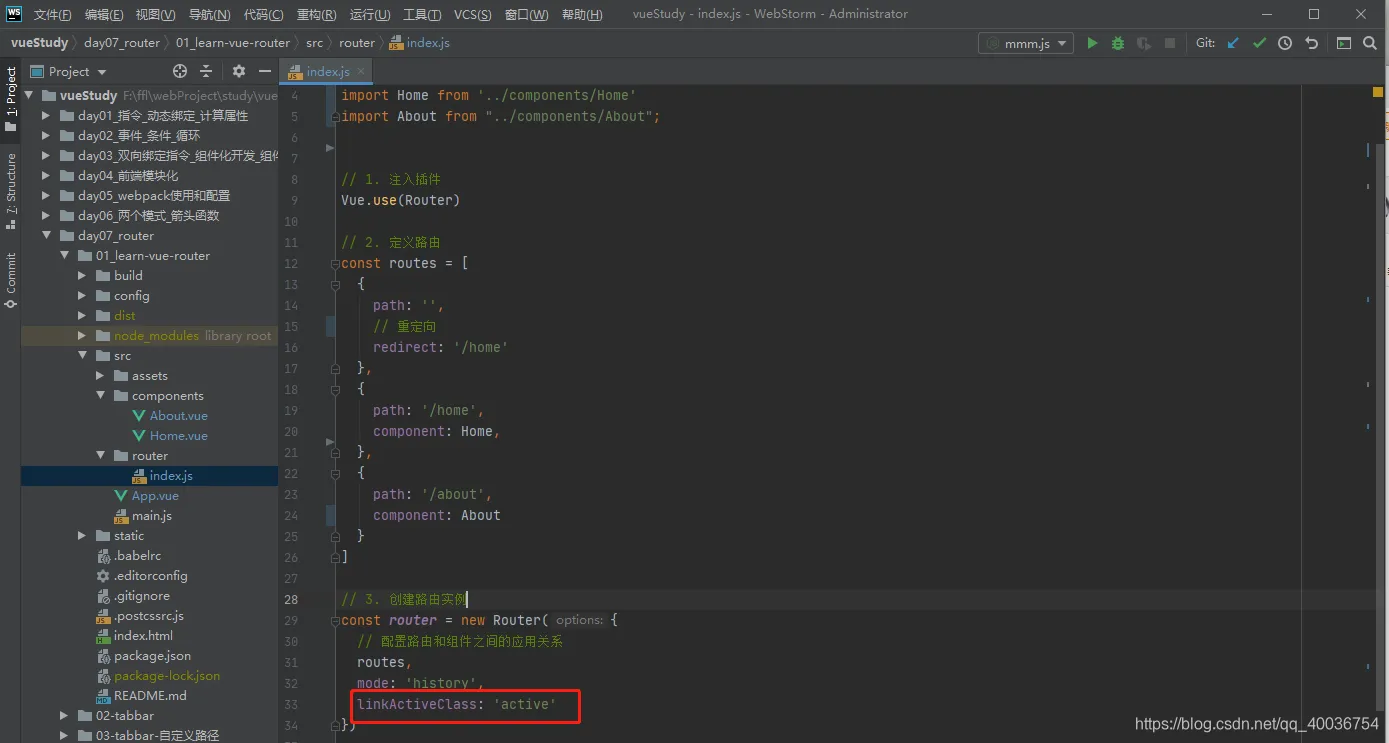
Task: Select About.vue in project tree
Action: click(179, 416)
